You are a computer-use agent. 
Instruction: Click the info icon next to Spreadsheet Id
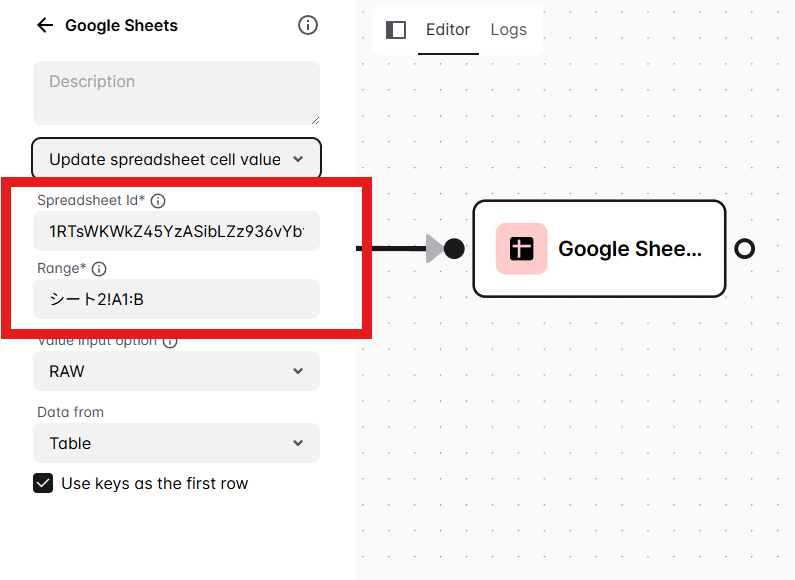coord(158,201)
